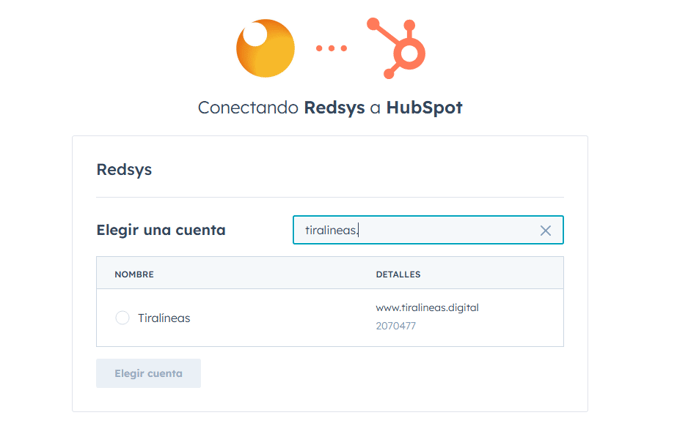The image size is (688, 437).
Task: Select the Tiralíneas radio button
Action: tap(122, 318)
